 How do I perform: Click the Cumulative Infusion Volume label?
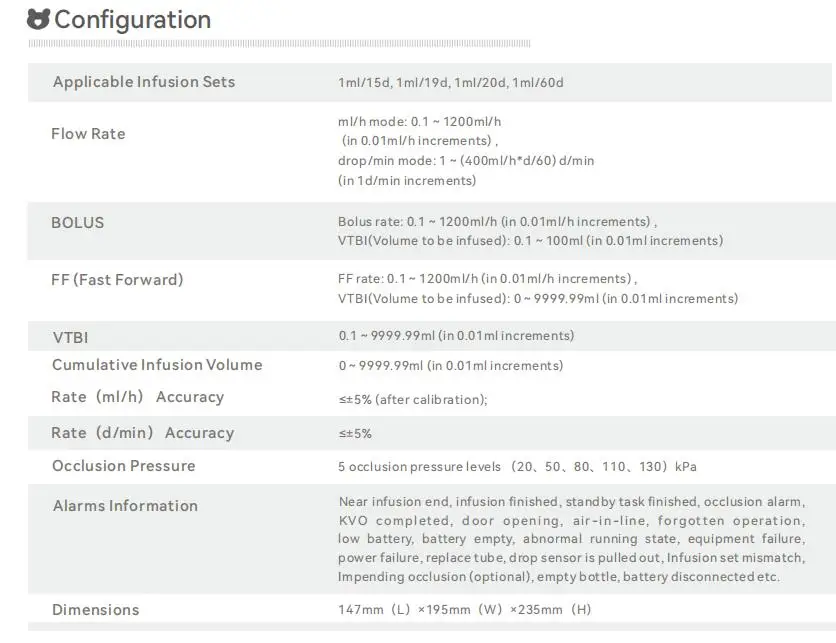click(157, 365)
